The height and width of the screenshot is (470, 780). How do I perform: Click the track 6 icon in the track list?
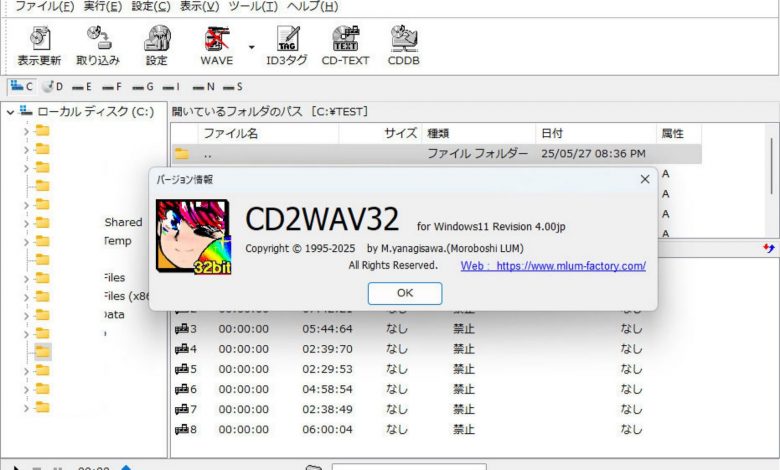182,389
